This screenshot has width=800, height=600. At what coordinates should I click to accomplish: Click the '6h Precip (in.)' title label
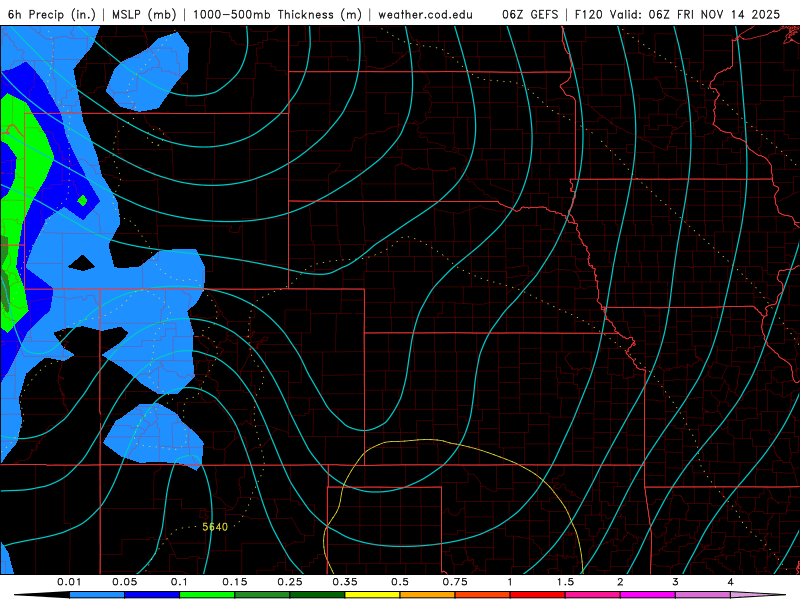(52, 14)
